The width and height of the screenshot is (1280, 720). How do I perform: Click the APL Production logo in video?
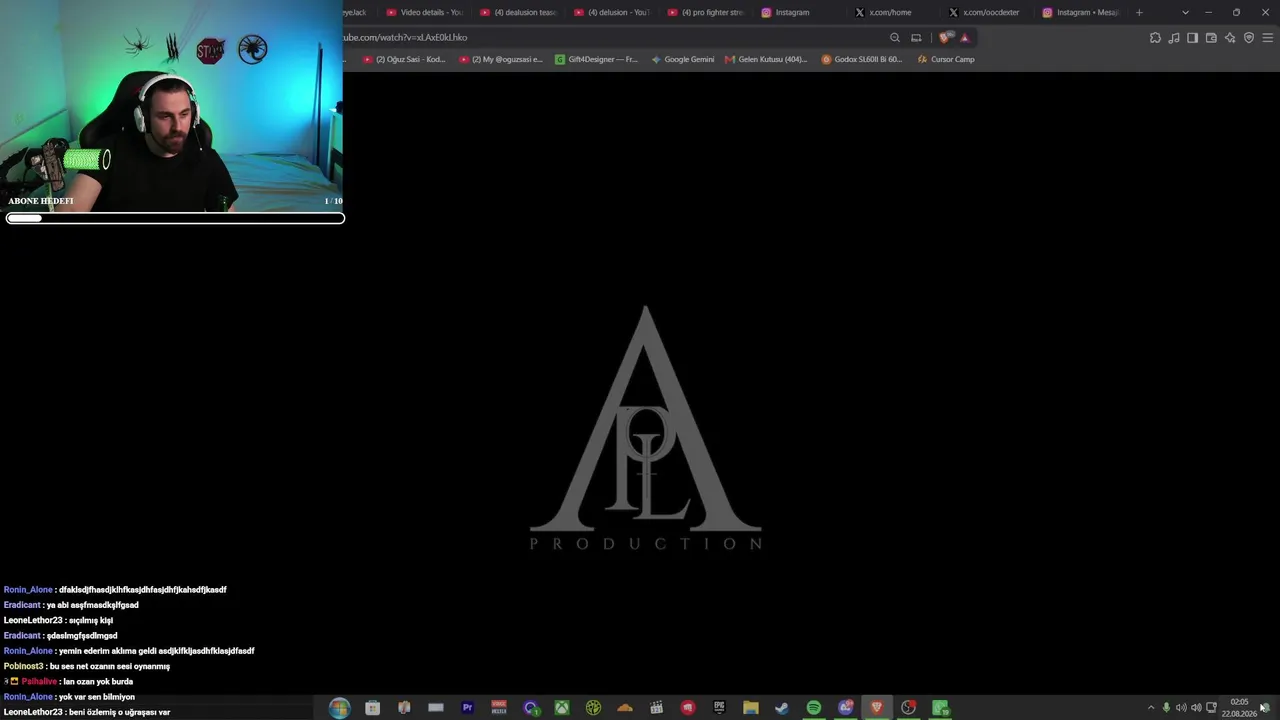(645, 428)
